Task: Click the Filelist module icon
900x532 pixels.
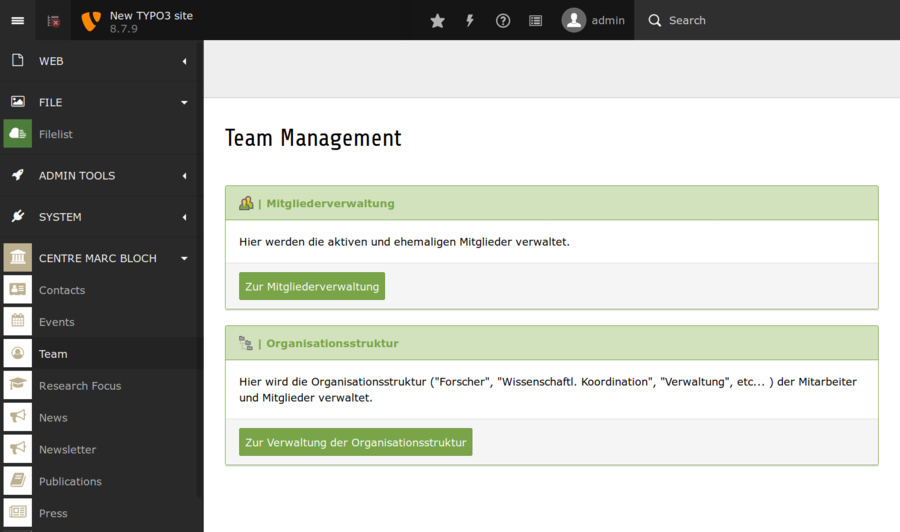Action: (x=18, y=134)
